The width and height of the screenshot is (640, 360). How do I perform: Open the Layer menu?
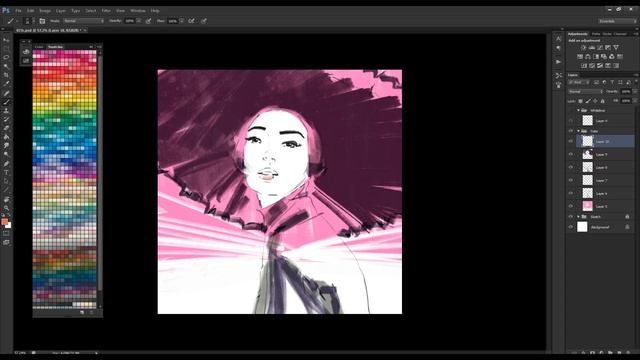[61, 11]
